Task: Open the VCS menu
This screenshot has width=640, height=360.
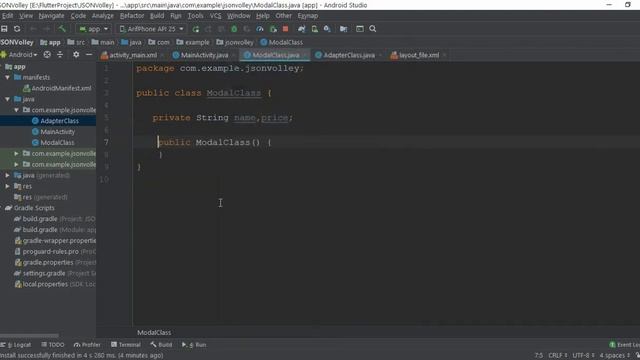Action: [x=215, y=16]
